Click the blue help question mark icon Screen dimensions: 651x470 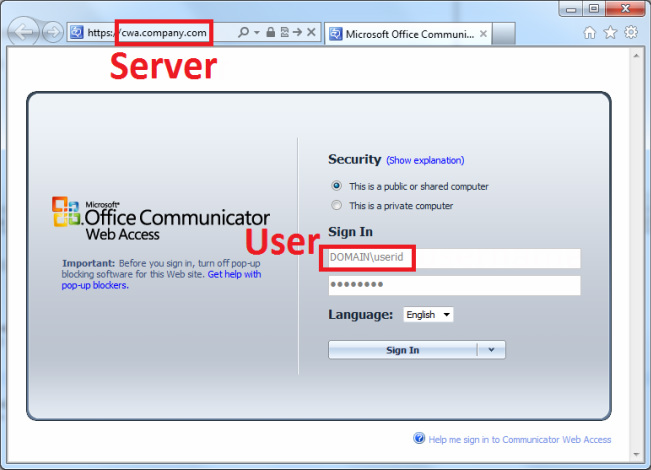pos(419,438)
